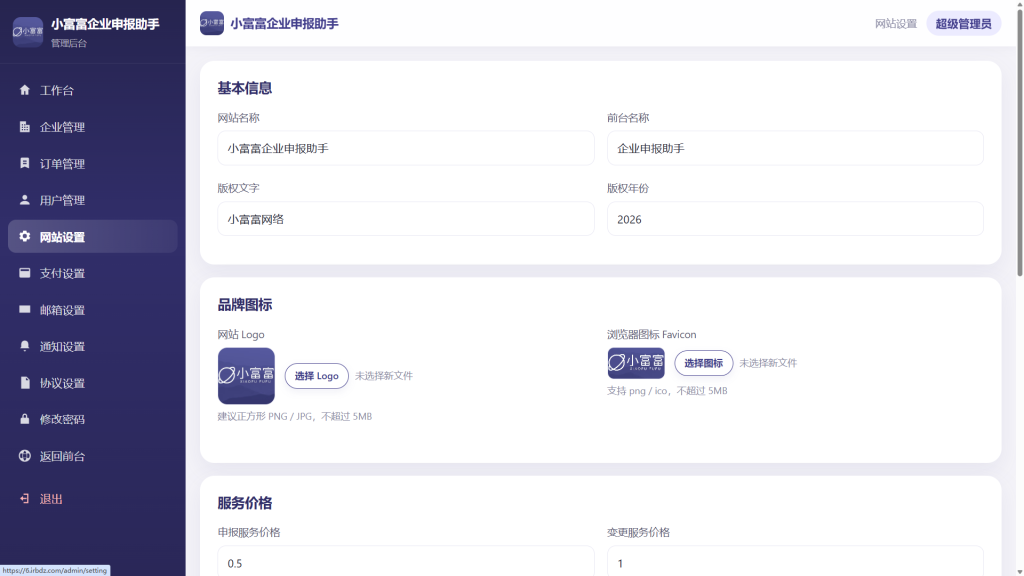Focus the 申报服务价格 input
The height and width of the screenshot is (576, 1024).
point(406,562)
